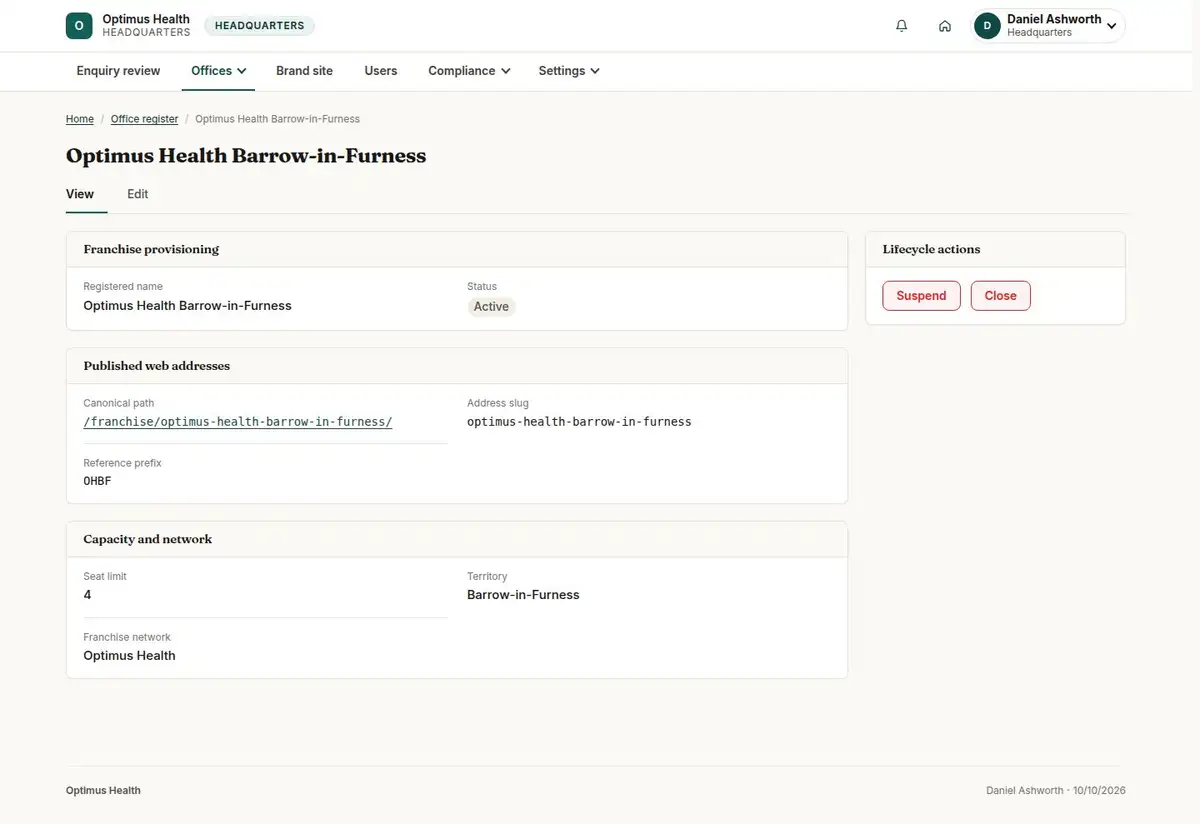This screenshot has width=1200, height=824.
Task: Click the territory value Barrow-in-Furness
Action: pos(523,595)
